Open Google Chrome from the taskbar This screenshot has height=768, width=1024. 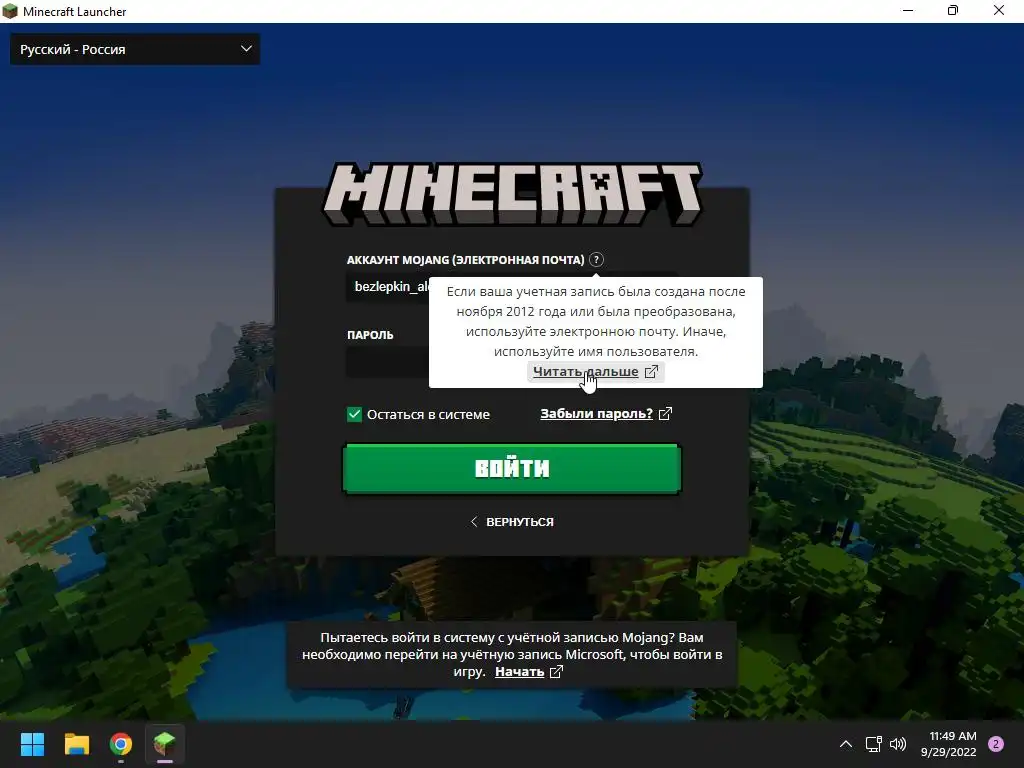[121, 744]
